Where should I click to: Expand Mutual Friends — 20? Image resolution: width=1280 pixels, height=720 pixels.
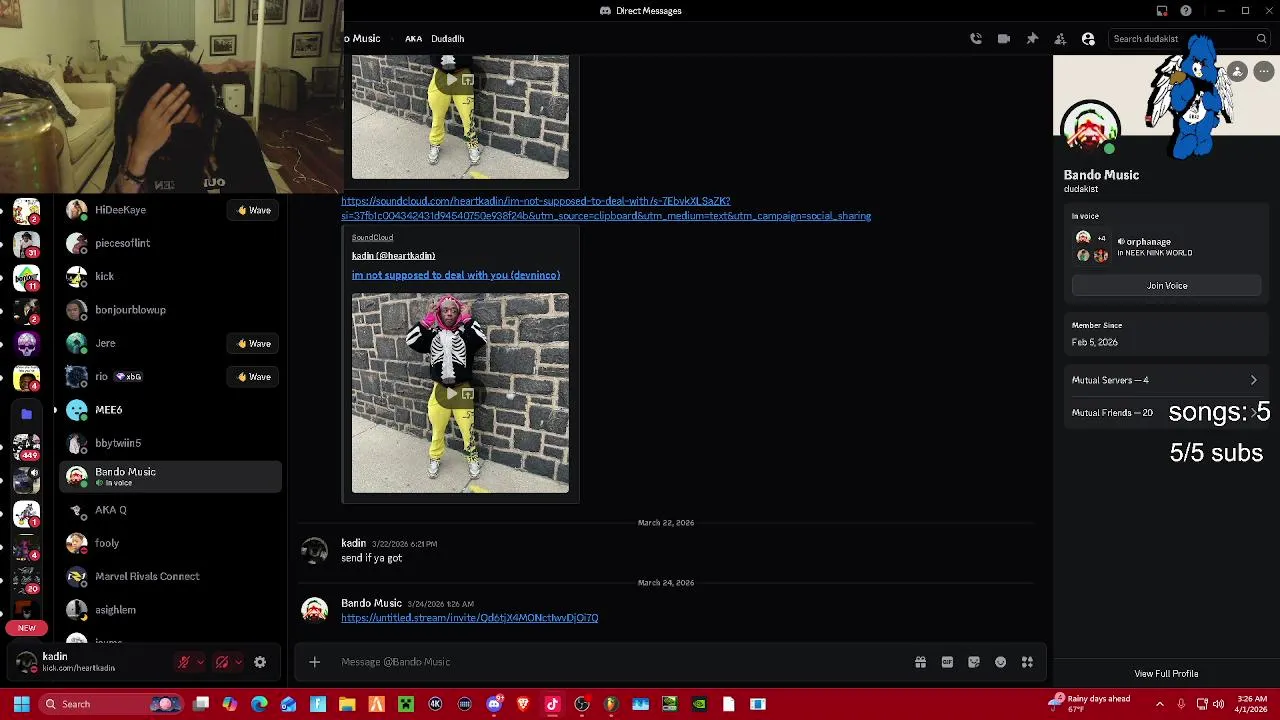[x=1165, y=413]
